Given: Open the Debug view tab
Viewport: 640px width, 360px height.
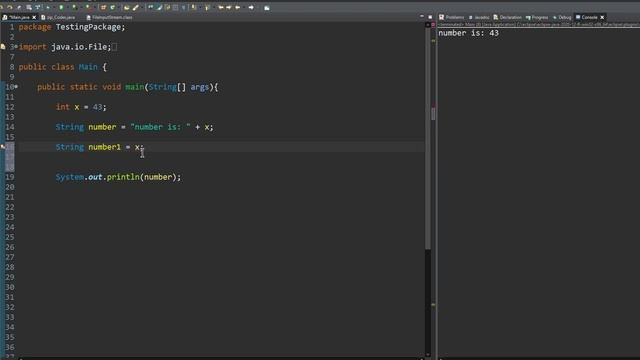Looking at the screenshot, I should click(x=562, y=17).
